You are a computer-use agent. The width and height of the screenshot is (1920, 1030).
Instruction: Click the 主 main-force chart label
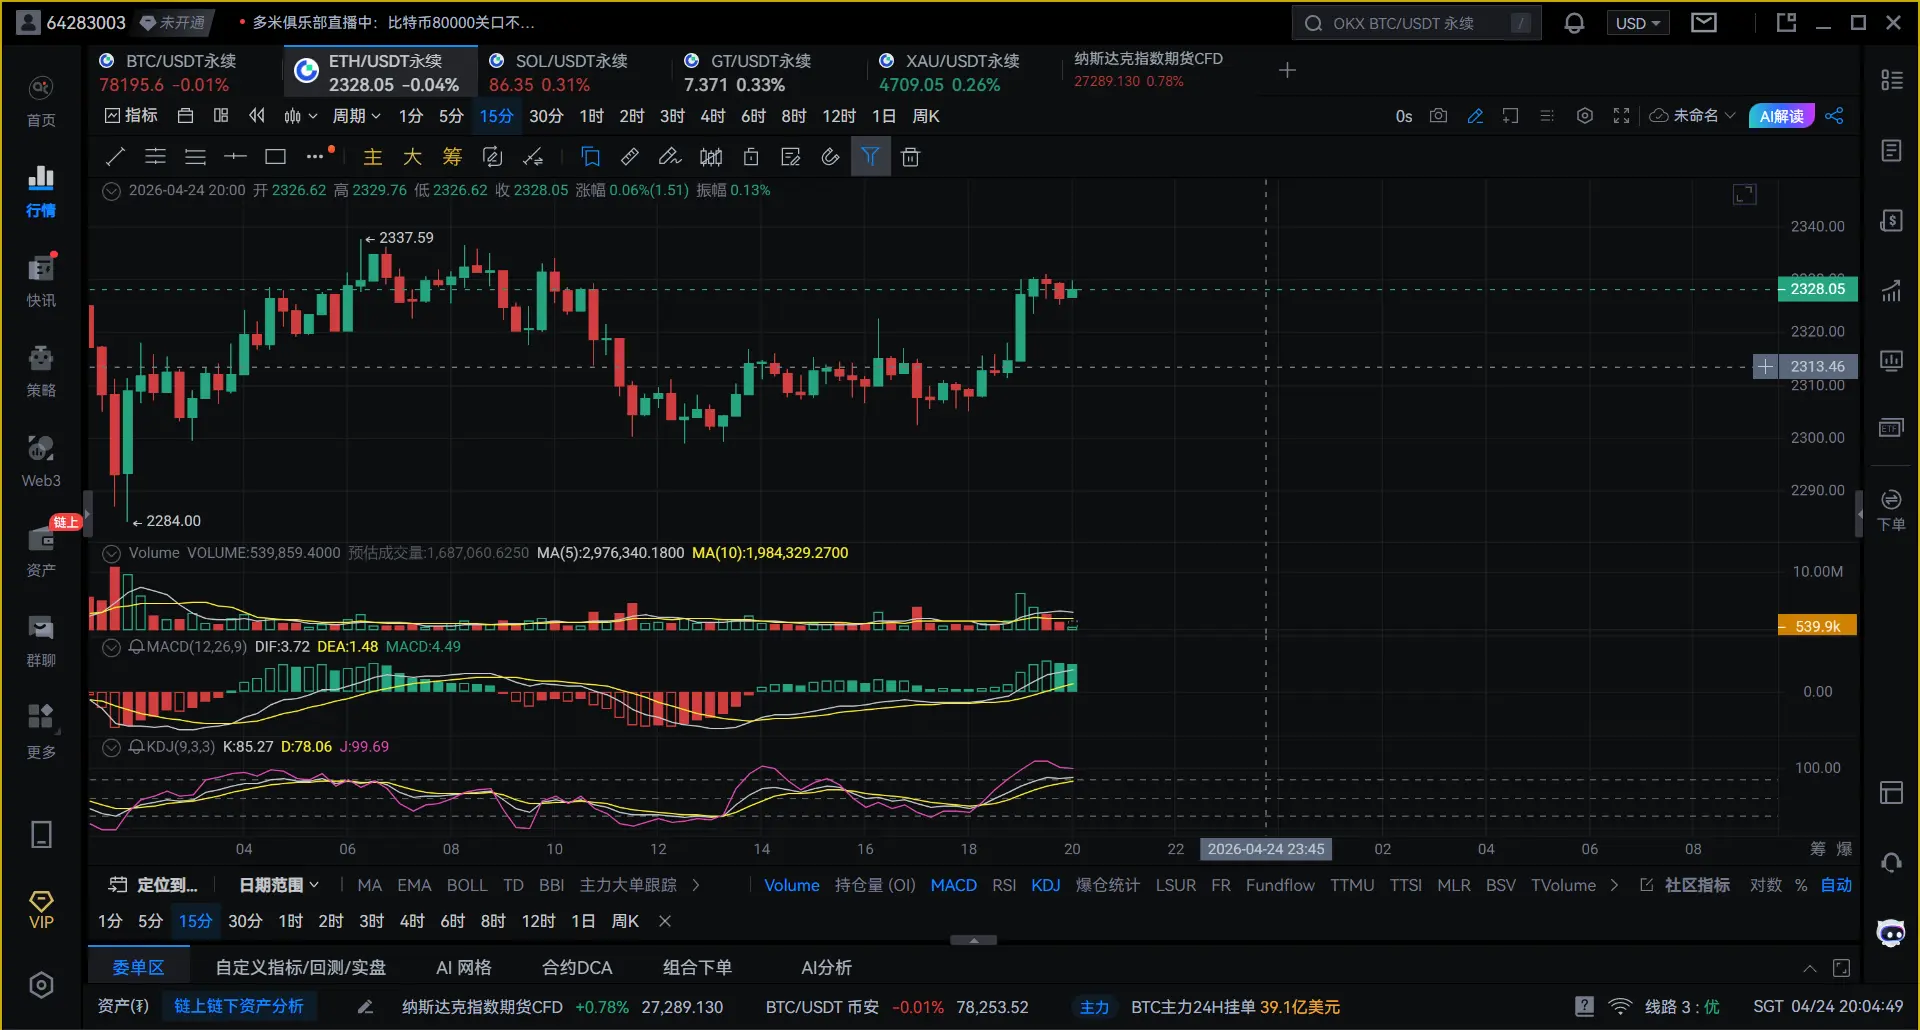pyautogui.click(x=372, y=157)
